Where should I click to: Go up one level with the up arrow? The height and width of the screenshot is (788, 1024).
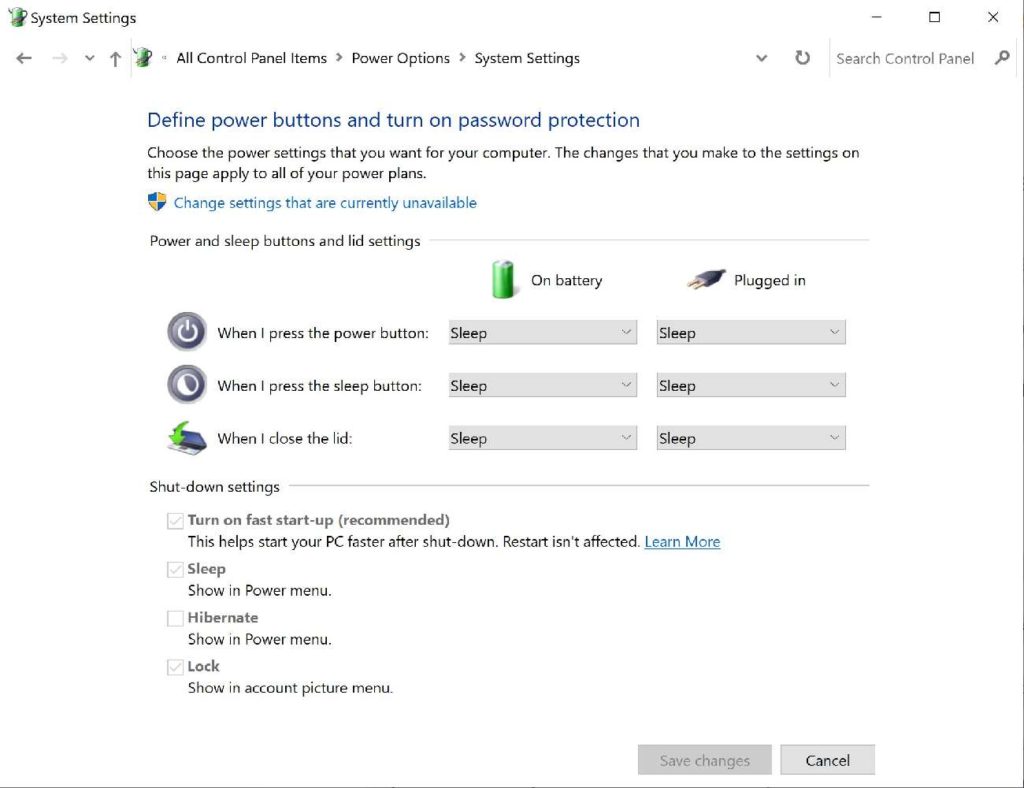(x=116, y=59)
